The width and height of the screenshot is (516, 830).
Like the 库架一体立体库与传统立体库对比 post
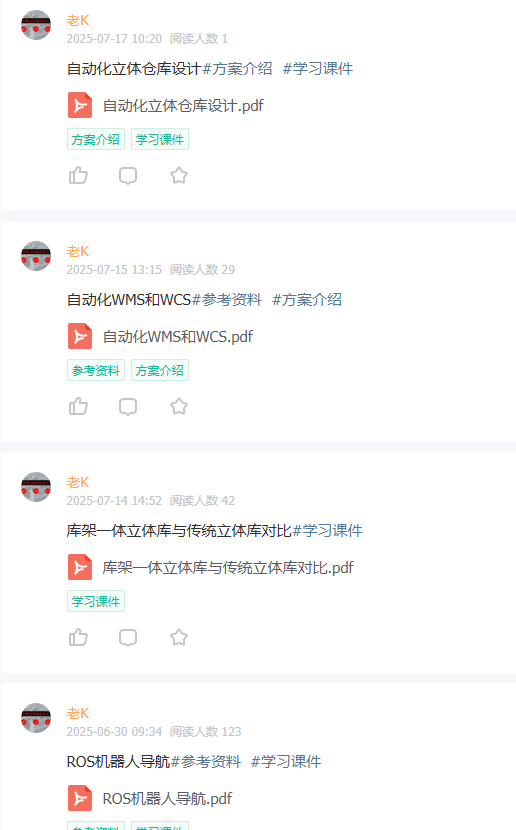pos(78,637)
